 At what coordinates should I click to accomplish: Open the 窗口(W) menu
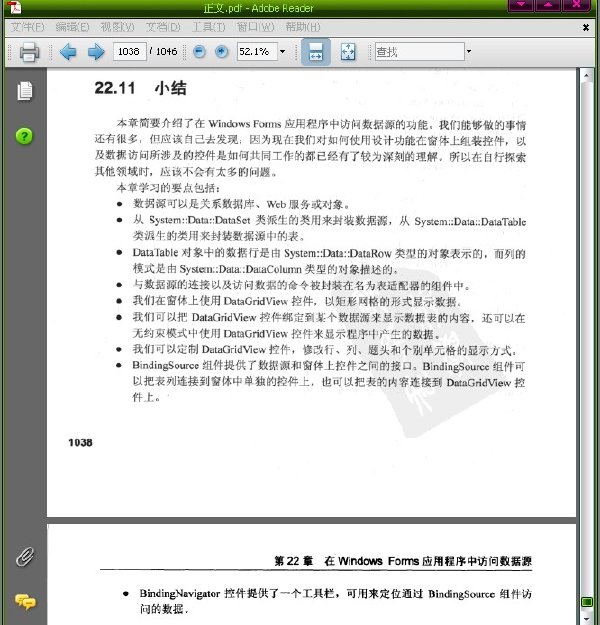coord(255,27)
